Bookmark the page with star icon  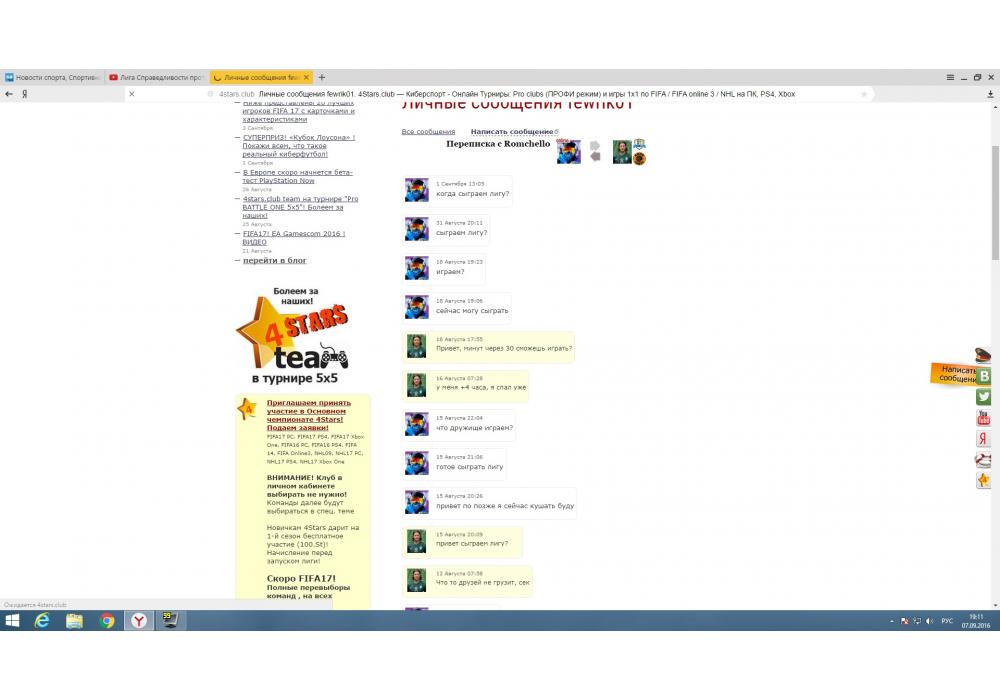pos(864,94)
